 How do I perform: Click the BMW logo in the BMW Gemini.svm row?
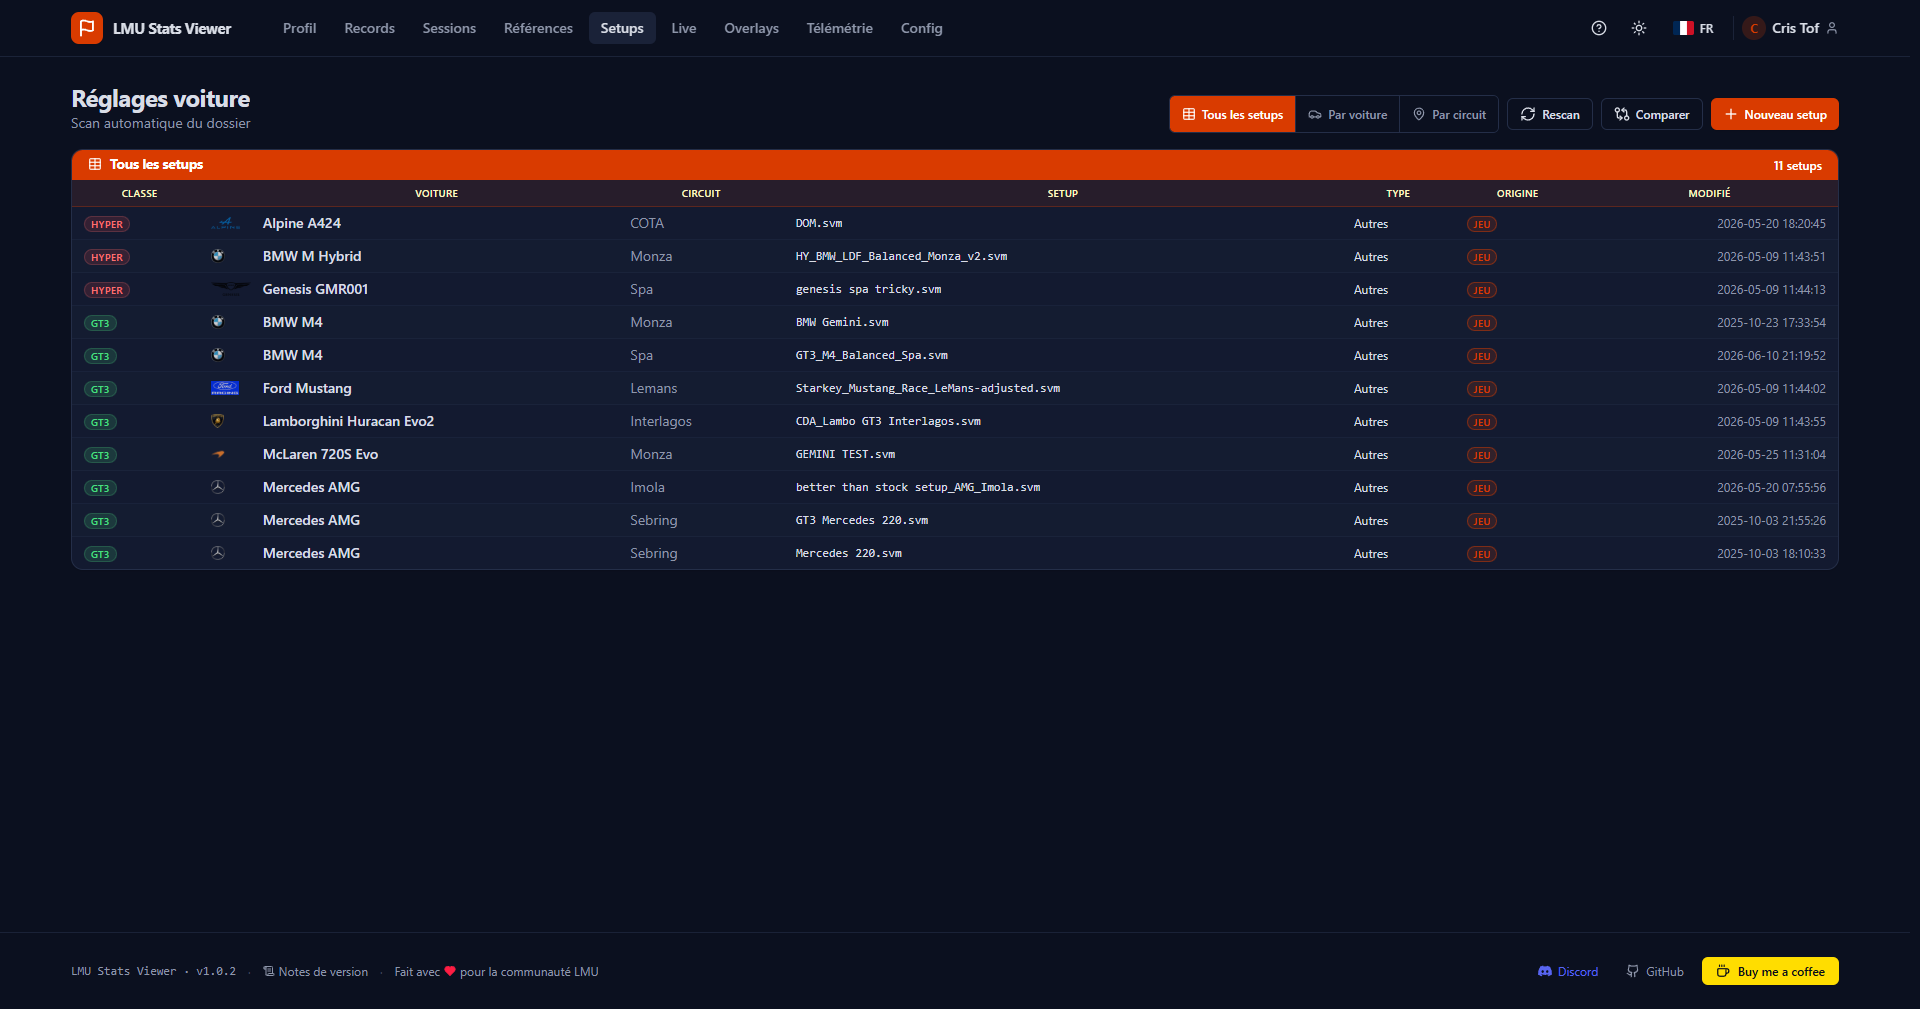(218, 322)
